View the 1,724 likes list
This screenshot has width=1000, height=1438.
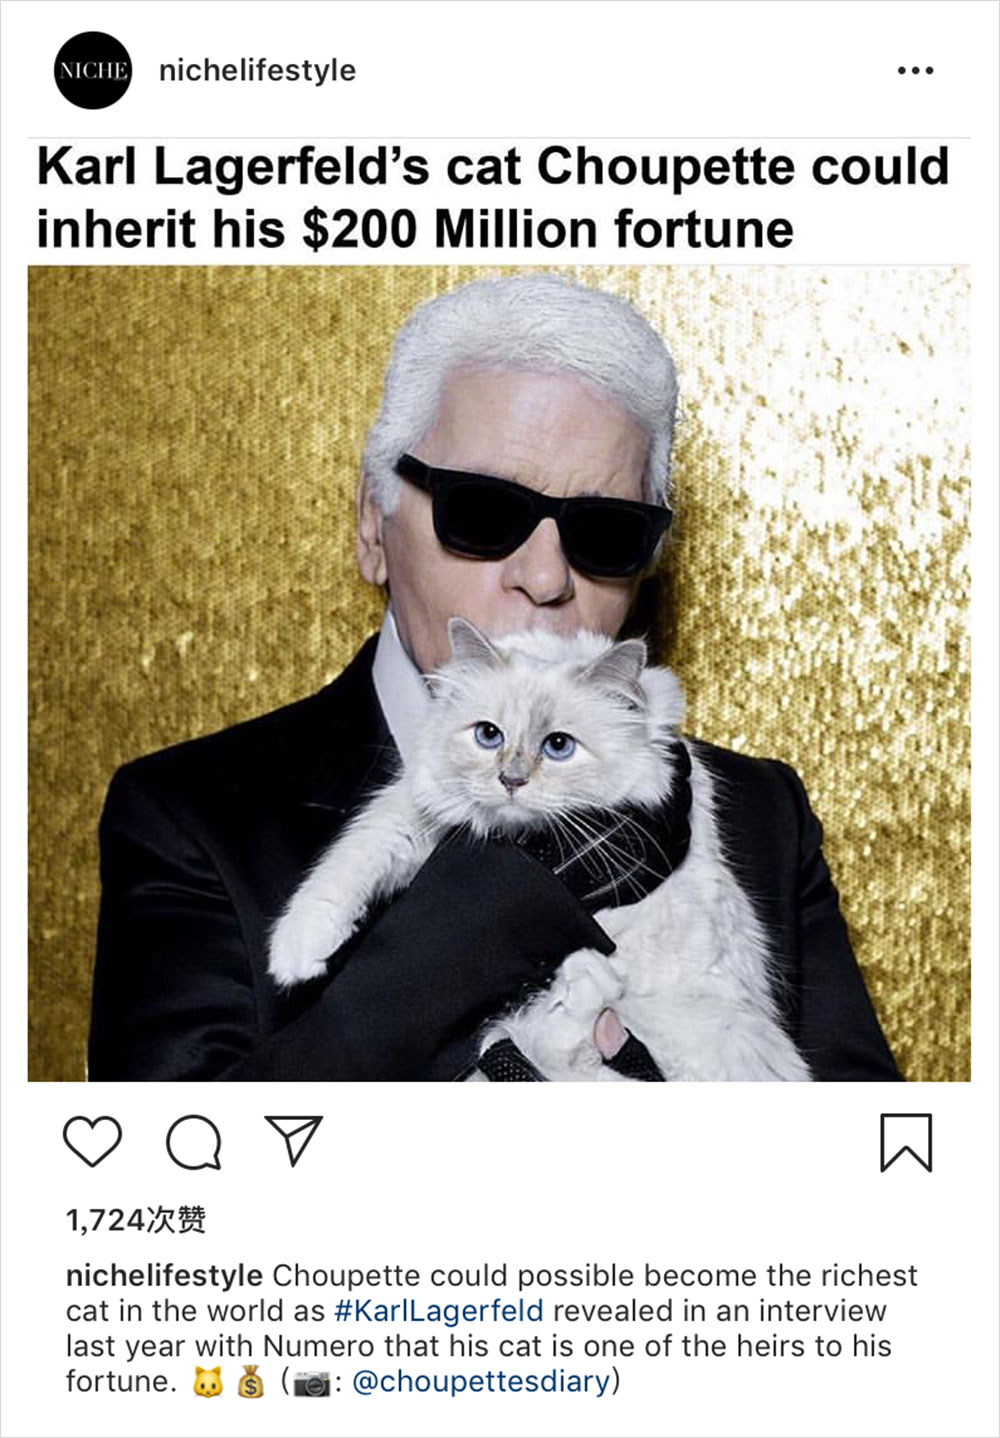click(x=136, y=1219)
